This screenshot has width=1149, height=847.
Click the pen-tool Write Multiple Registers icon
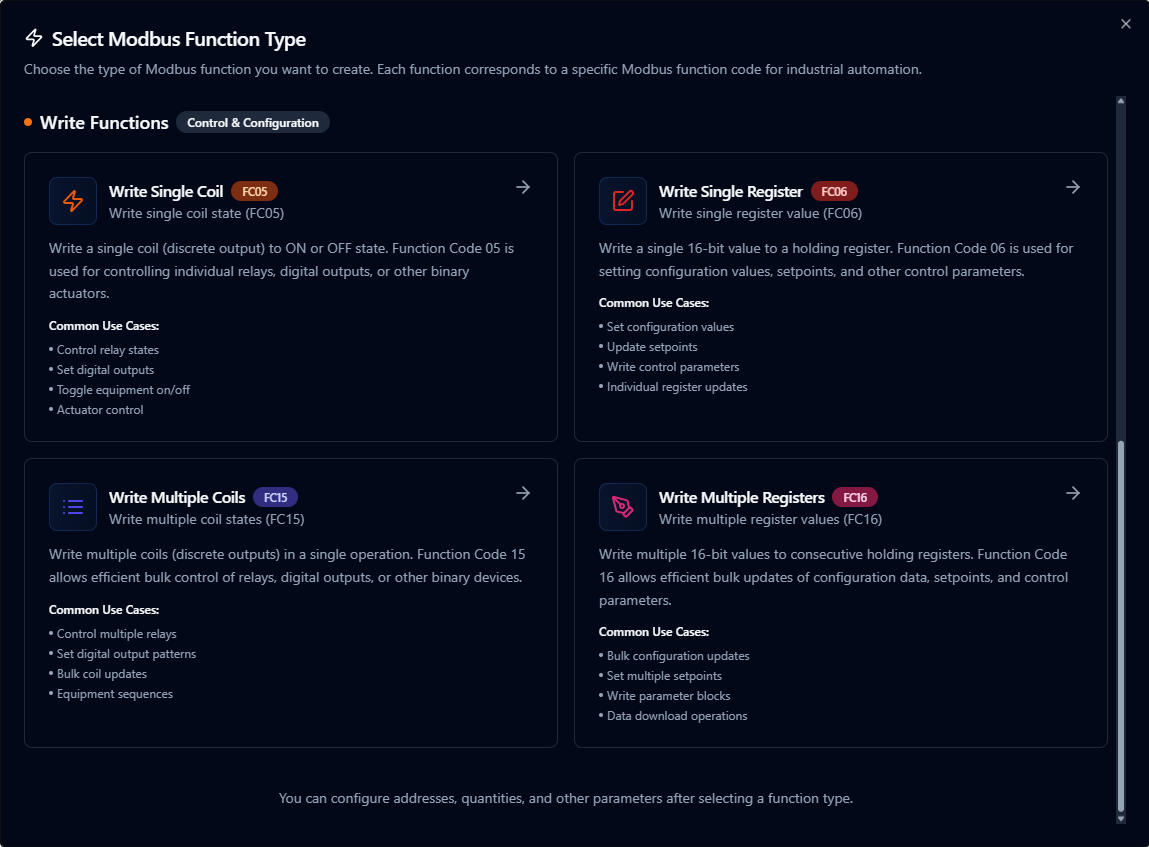[623, 507]
